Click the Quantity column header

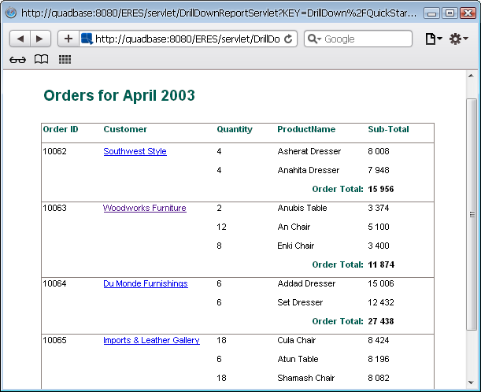[235, 129]
